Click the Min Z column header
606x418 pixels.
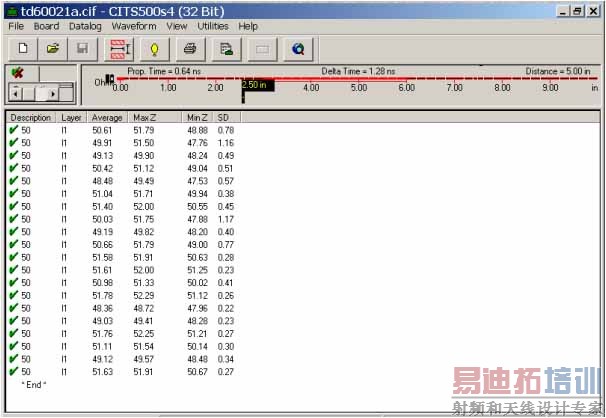197,117
